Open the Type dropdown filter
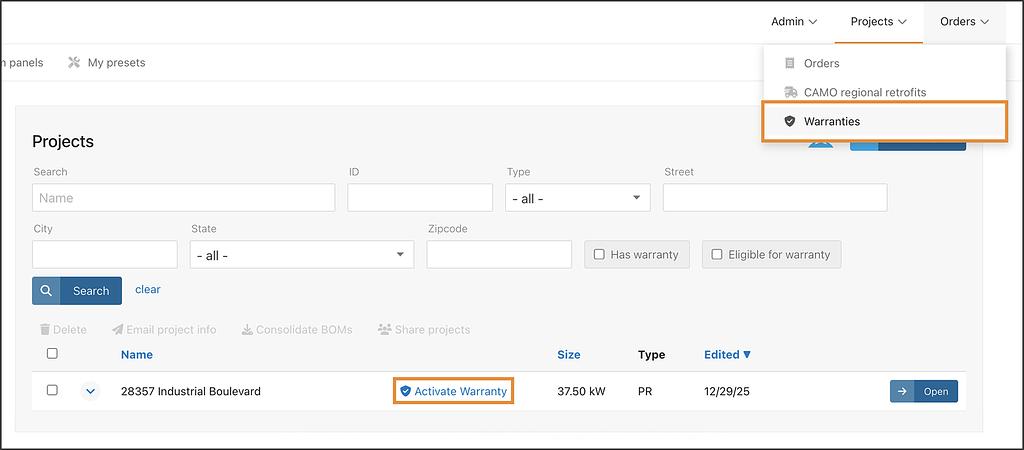 coord(577,198)
